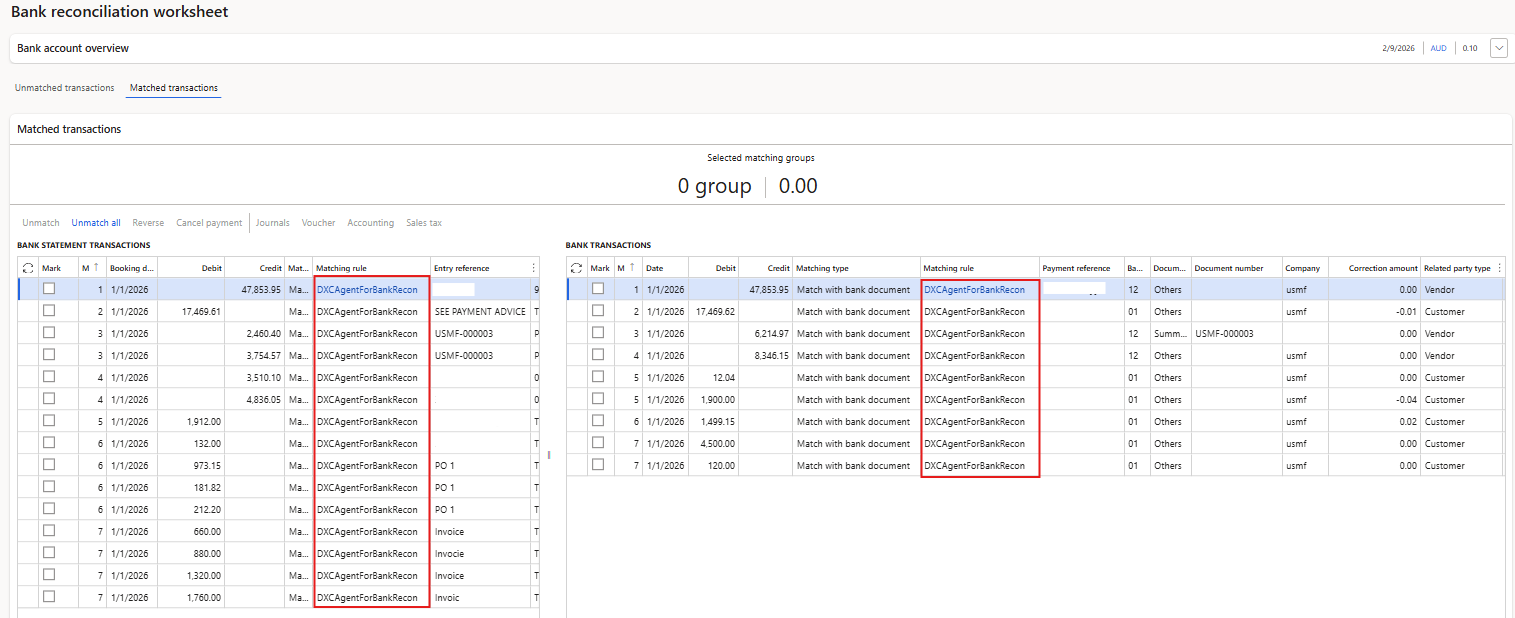The width and height of the screenshot is (1515, 618).
Task: Sort bank transactions grid by M column arrow
Action: coord(631,267)
